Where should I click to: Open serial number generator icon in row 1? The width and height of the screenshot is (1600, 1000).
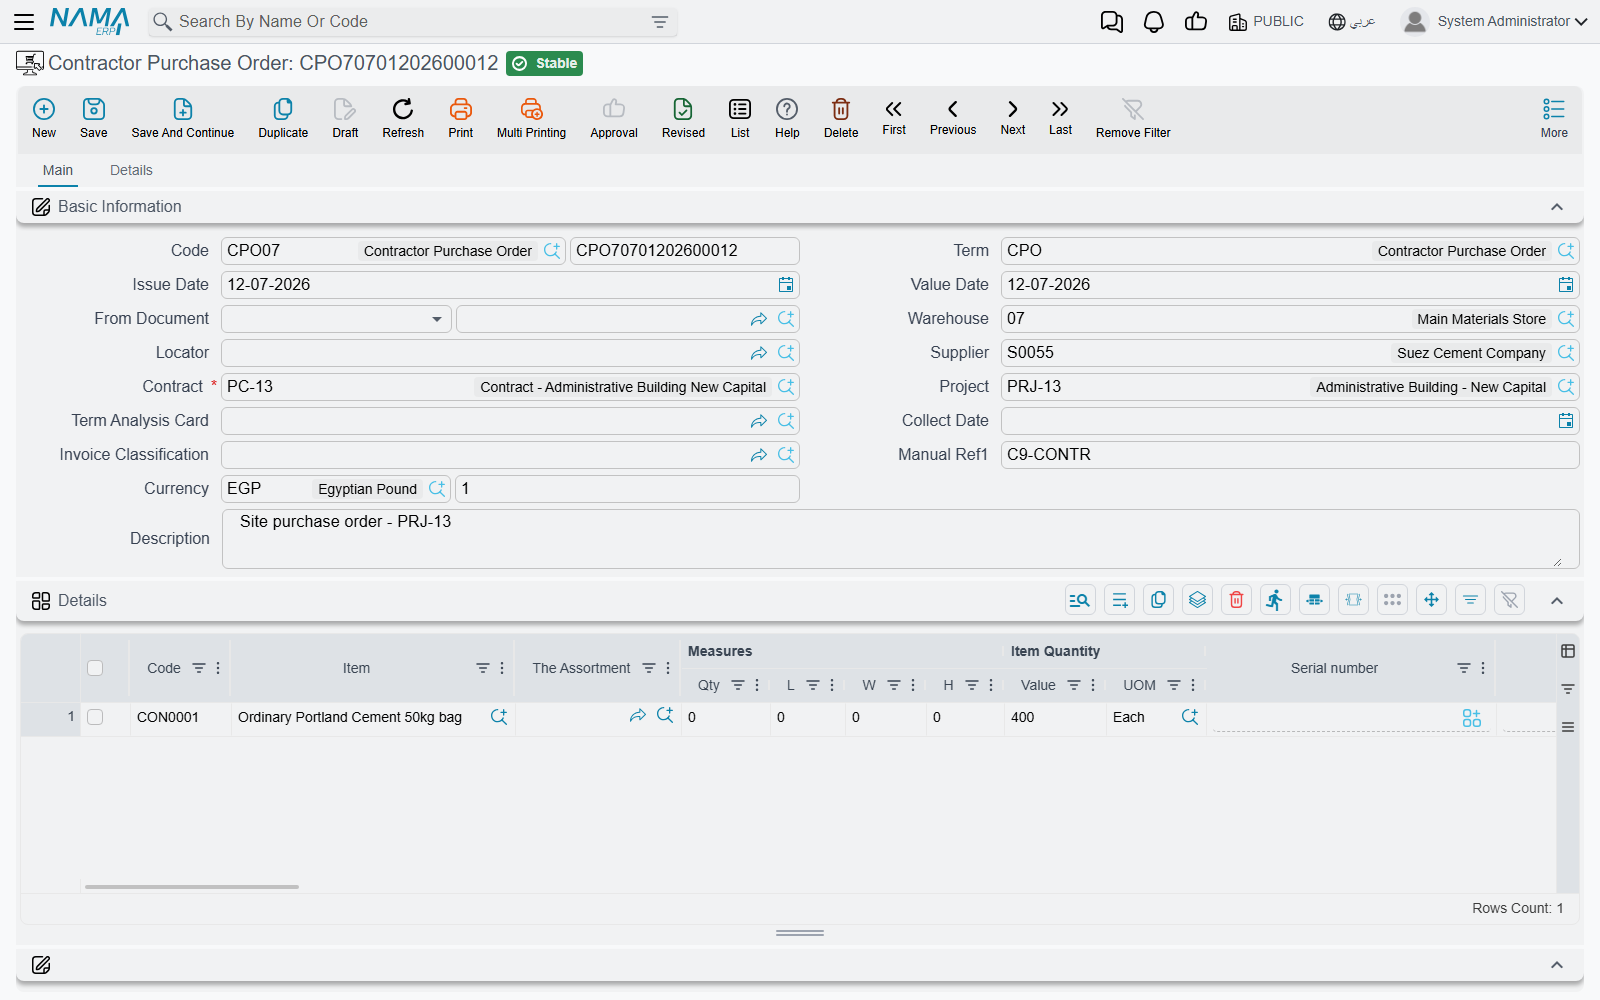tap(1471, 718)
